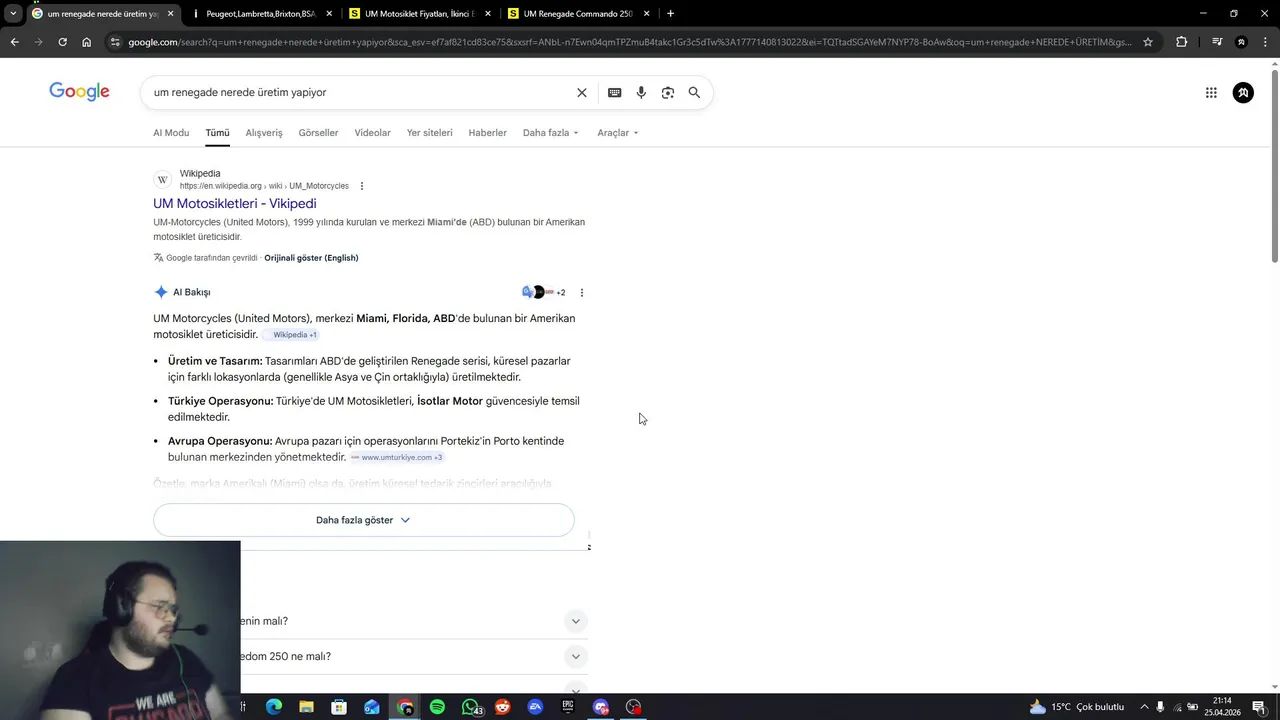Viewport: 1280px width, 720px height.
Task: Open the EA app from the taskbar
Action: (x=535, y=707)
